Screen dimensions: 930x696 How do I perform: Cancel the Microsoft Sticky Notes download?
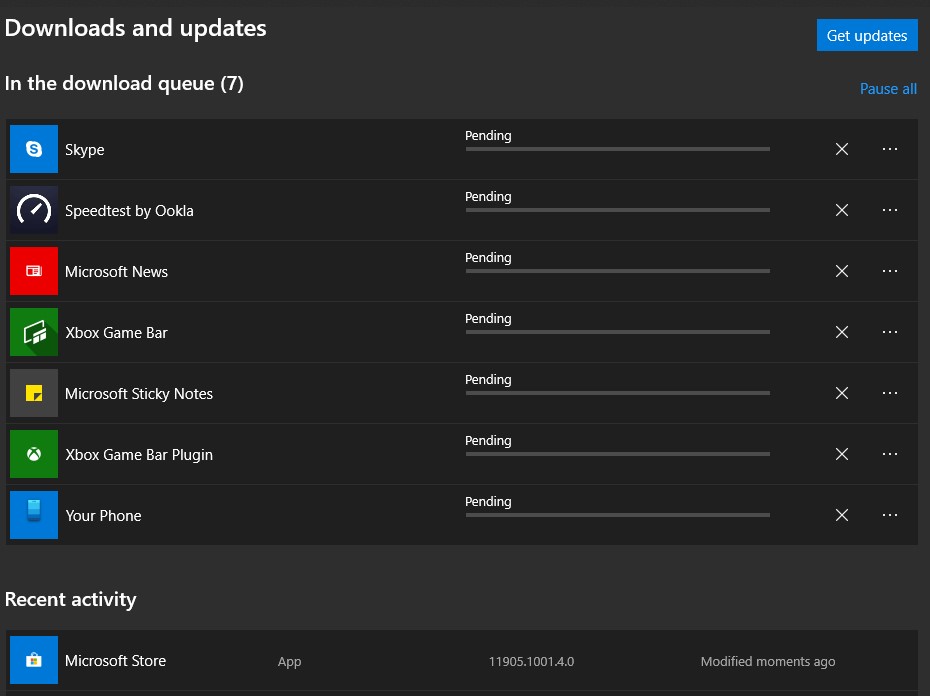click(x=842, y=393)
